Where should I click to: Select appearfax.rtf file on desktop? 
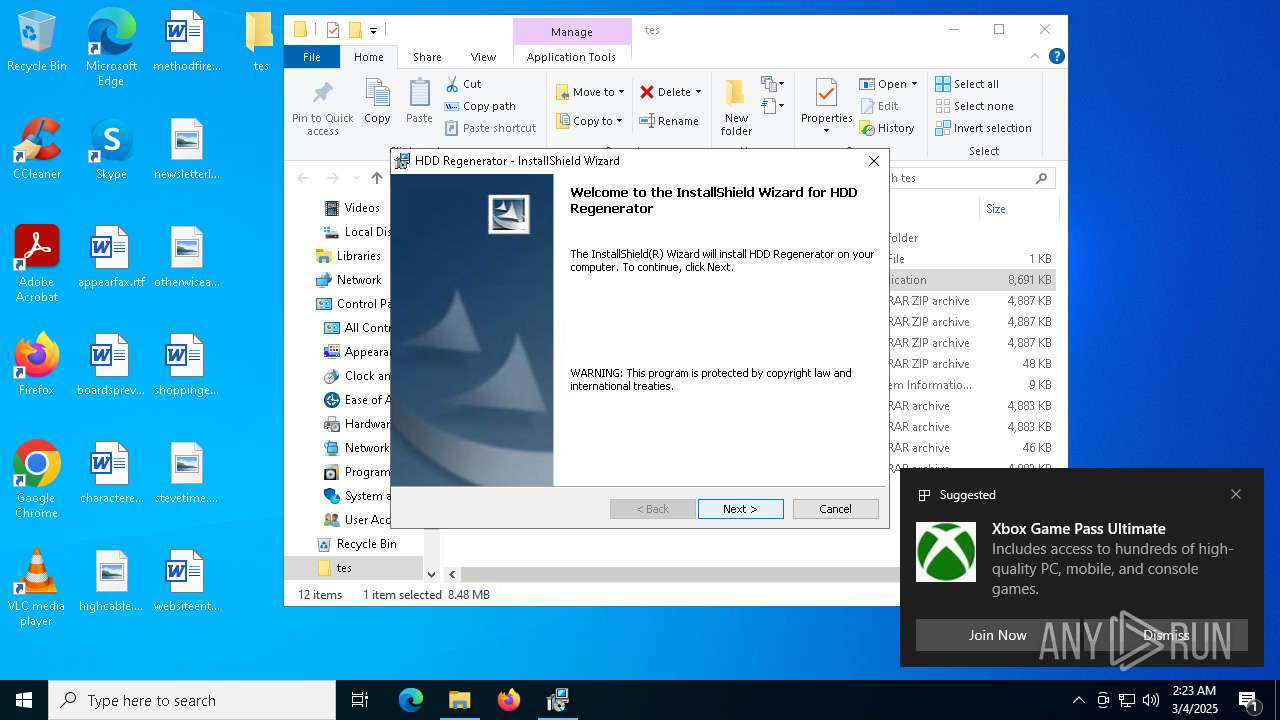tap(111, 257)
